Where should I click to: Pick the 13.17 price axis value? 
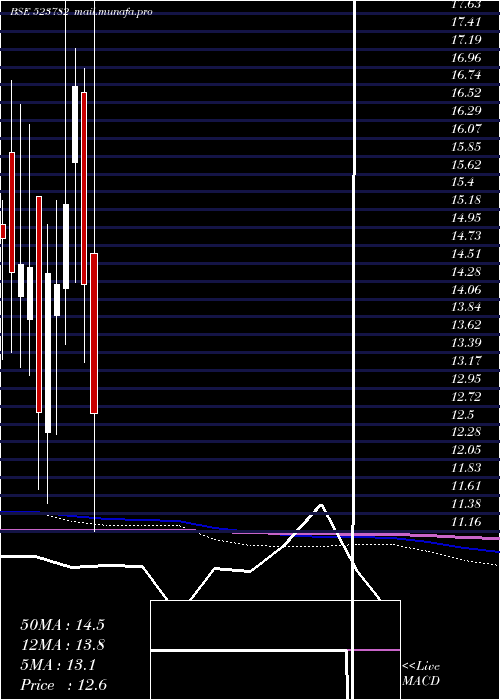(466, 361)
